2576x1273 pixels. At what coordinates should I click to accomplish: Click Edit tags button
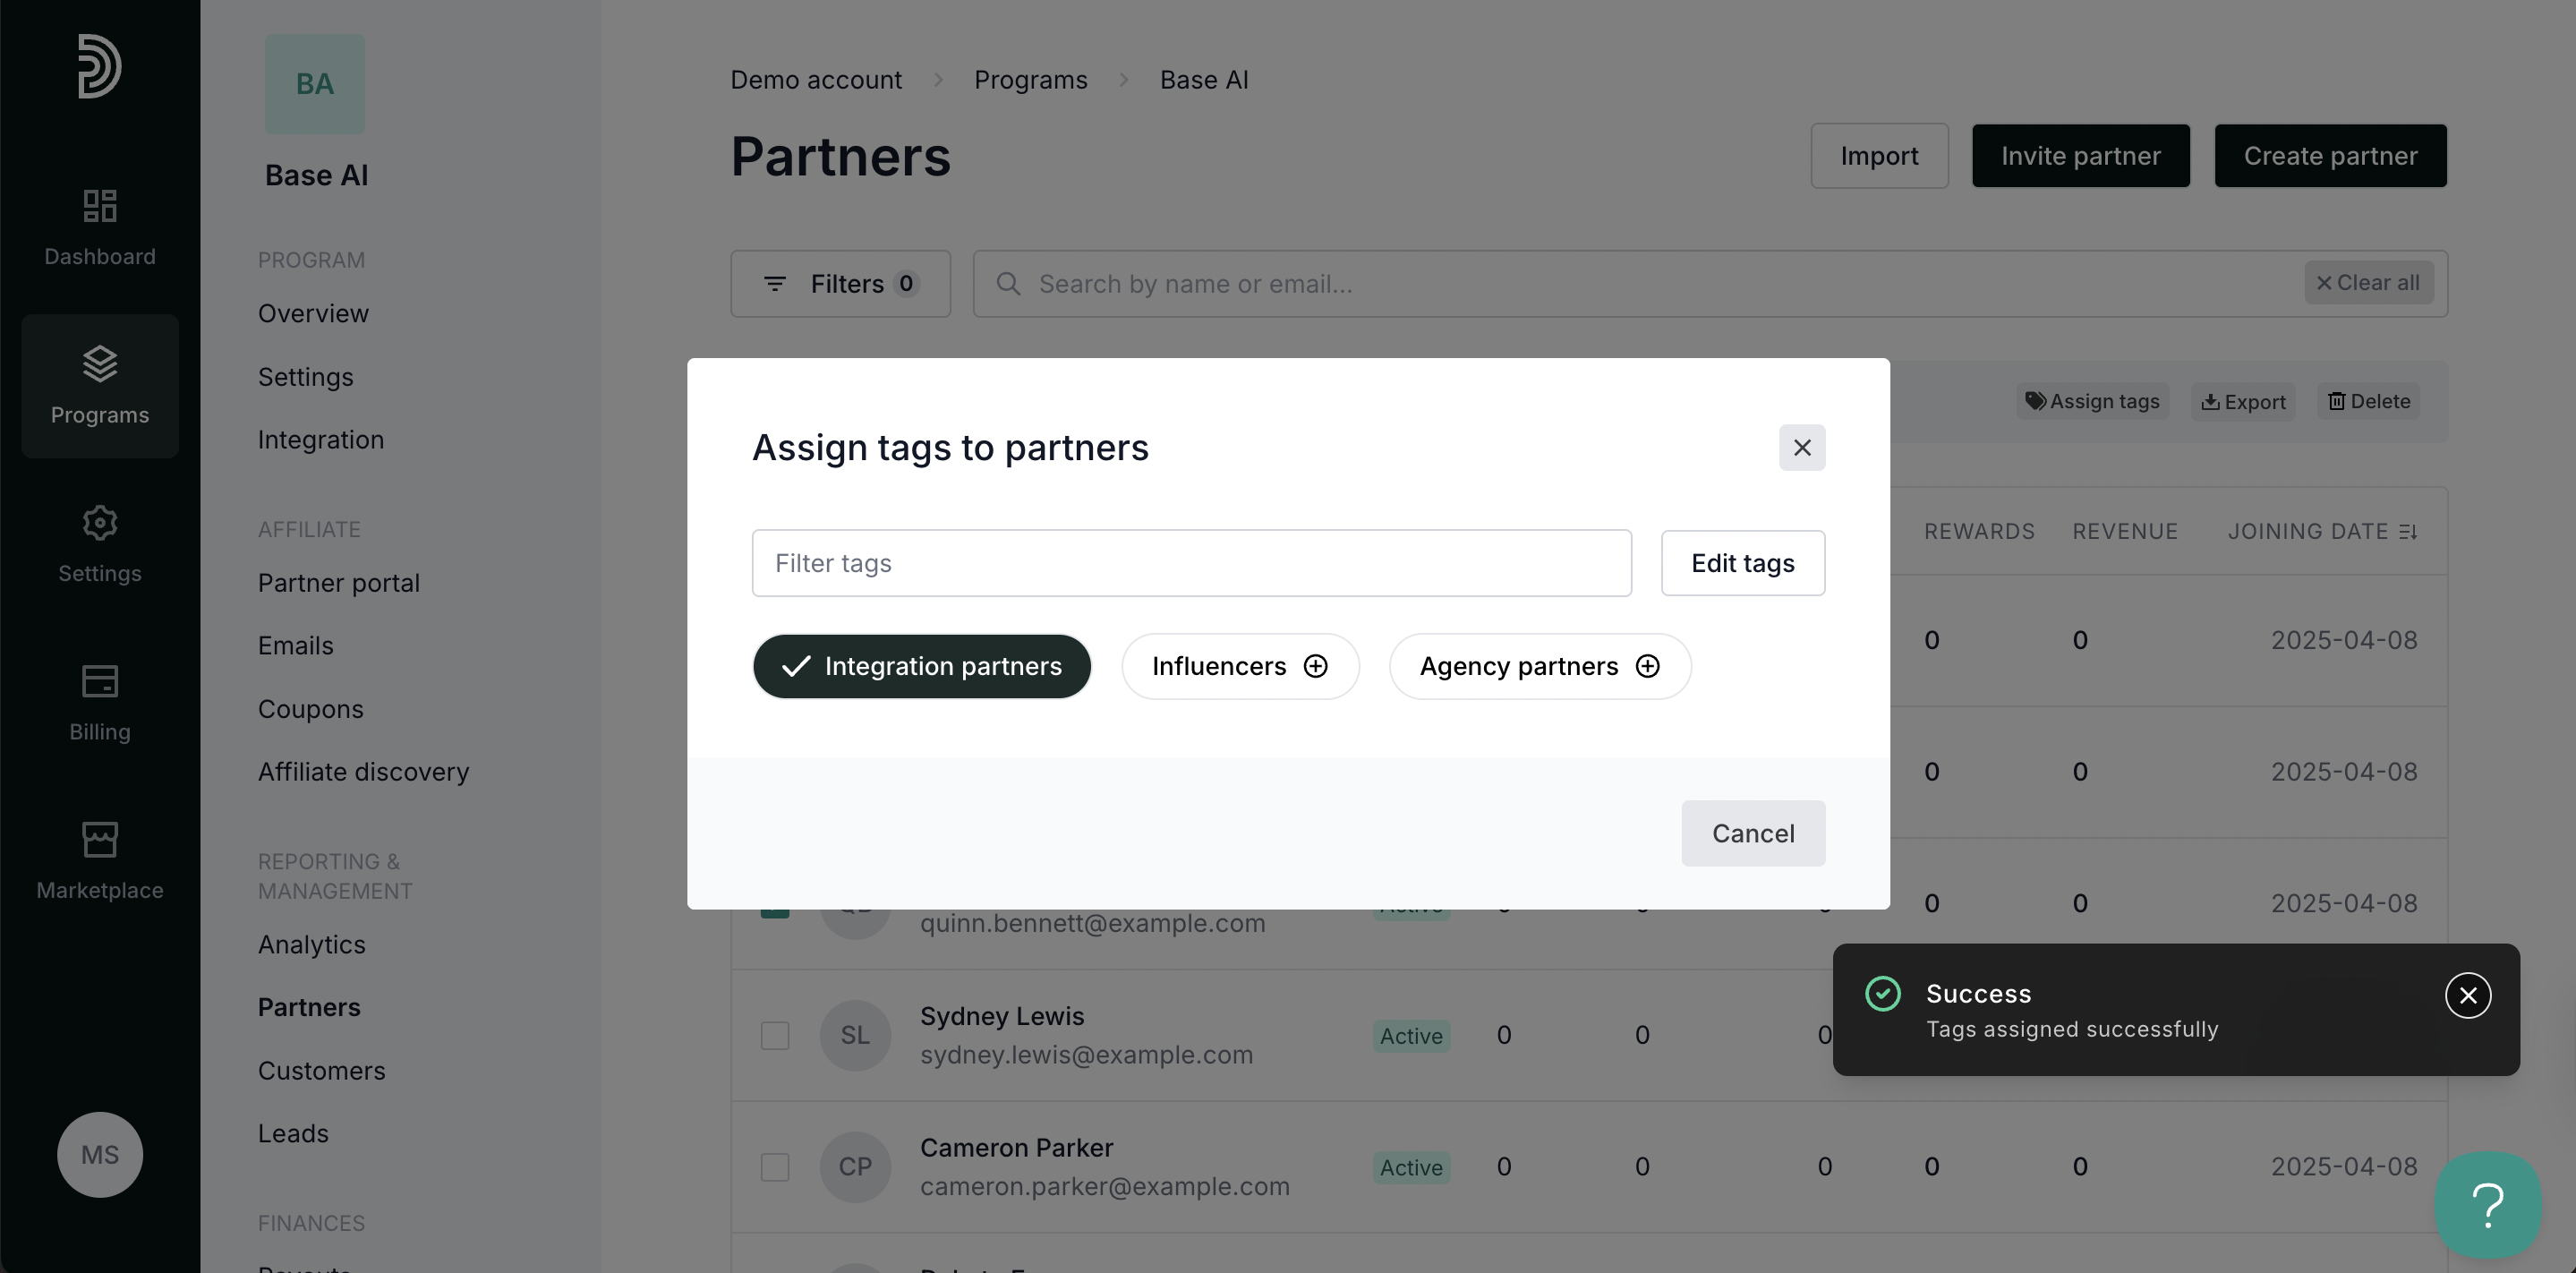tap(1743, 563)
